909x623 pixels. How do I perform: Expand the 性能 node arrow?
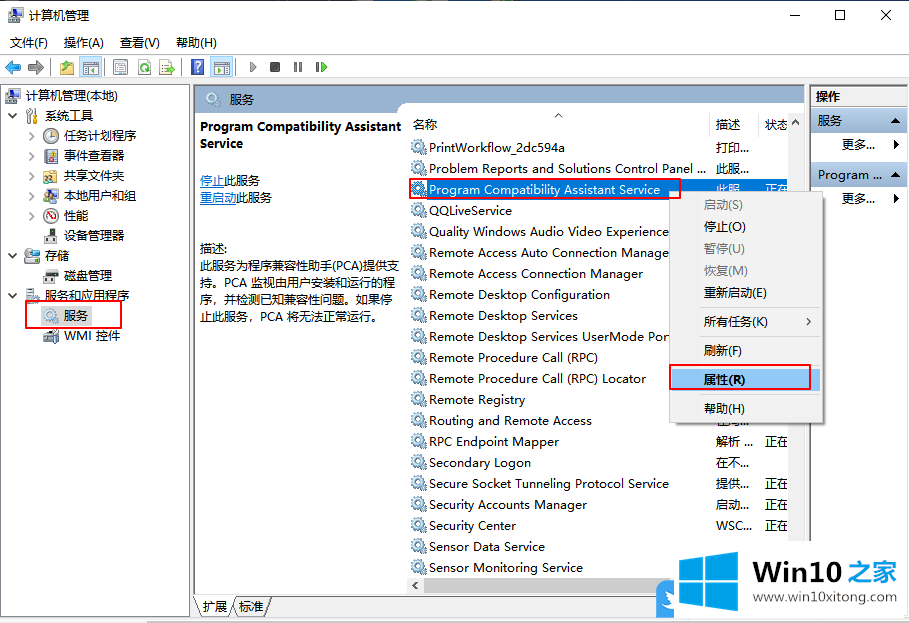tap(31, 216)
